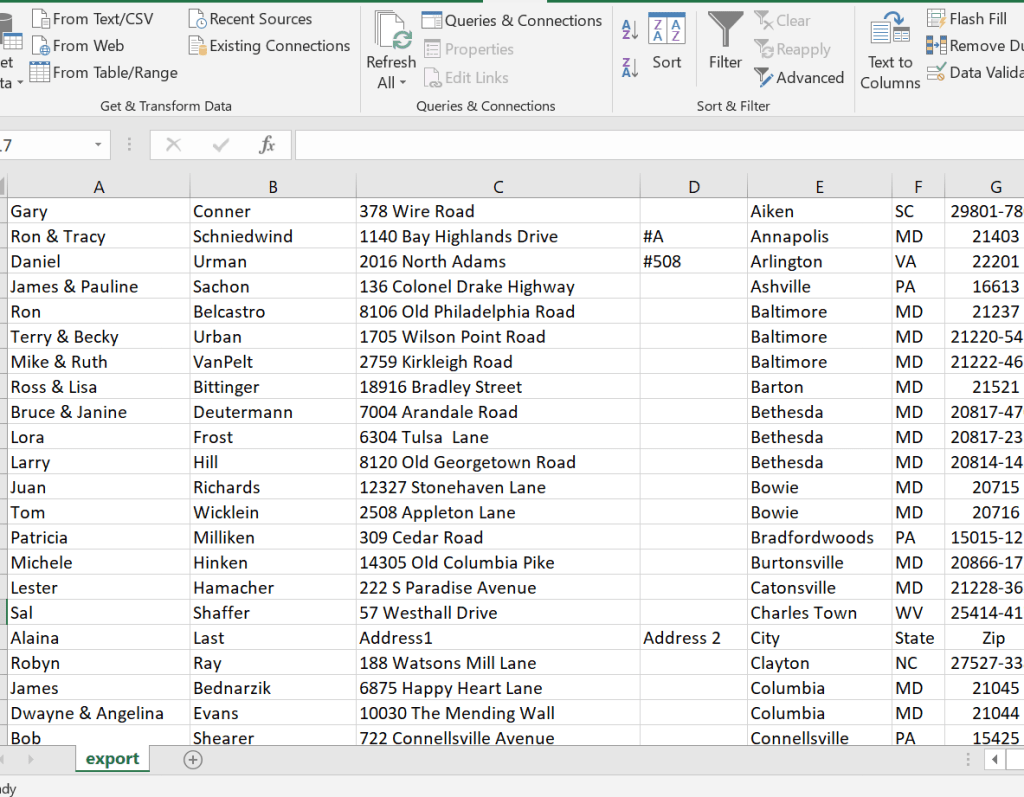Open Queries & Connections pane
The width and height of the screenshot is (1024, 797).
[x=512, y=21]
